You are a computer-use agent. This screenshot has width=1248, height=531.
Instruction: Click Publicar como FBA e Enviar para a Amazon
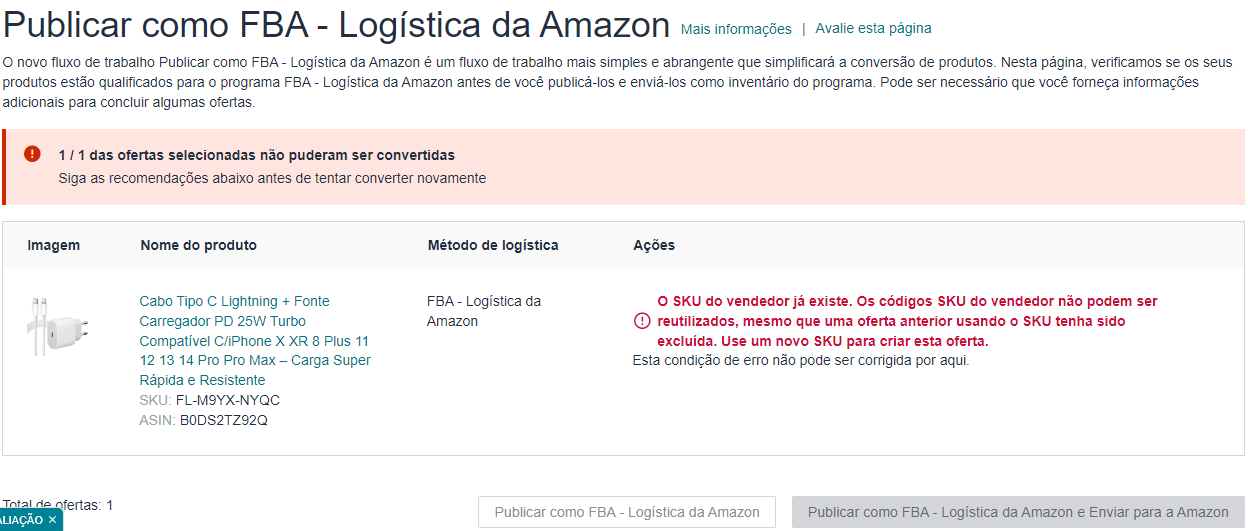(x=1018, y=512)
